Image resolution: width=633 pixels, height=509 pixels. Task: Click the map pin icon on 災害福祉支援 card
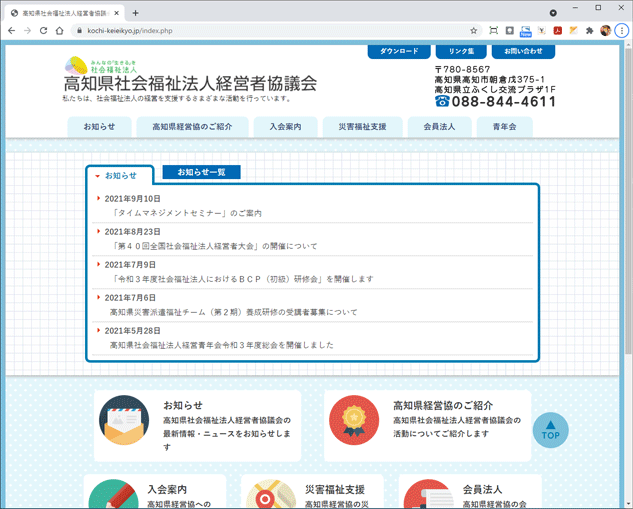click(271, 494)
